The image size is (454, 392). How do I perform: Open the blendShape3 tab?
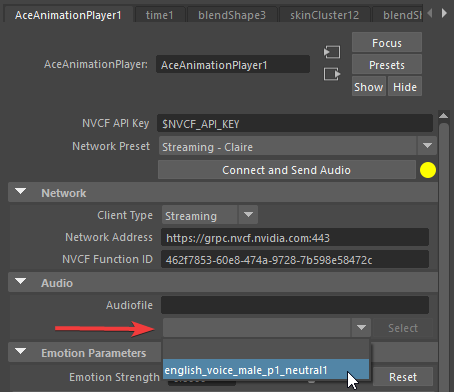(x=232, y=15)
